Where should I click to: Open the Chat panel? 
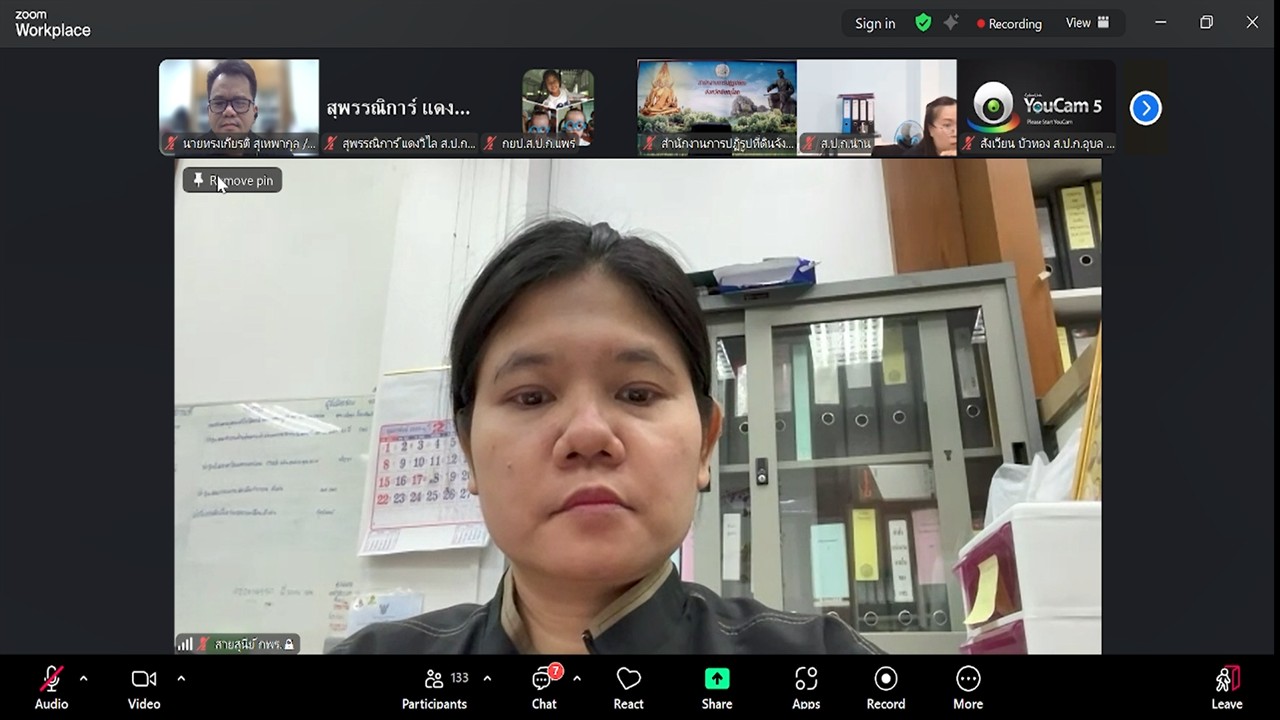coord(543,680)
